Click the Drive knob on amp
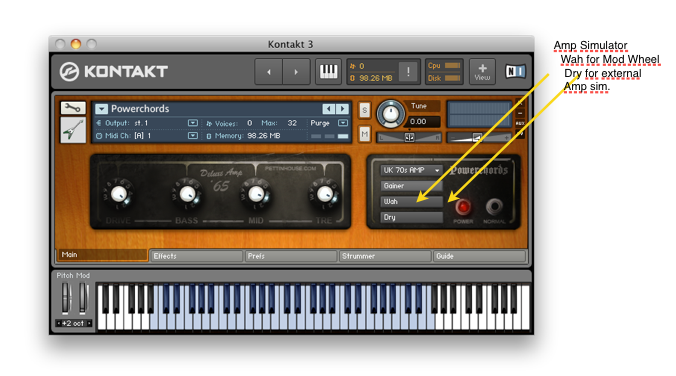This screenshot has height=376, width=676. pyautogui.click(x=119, y=194)
